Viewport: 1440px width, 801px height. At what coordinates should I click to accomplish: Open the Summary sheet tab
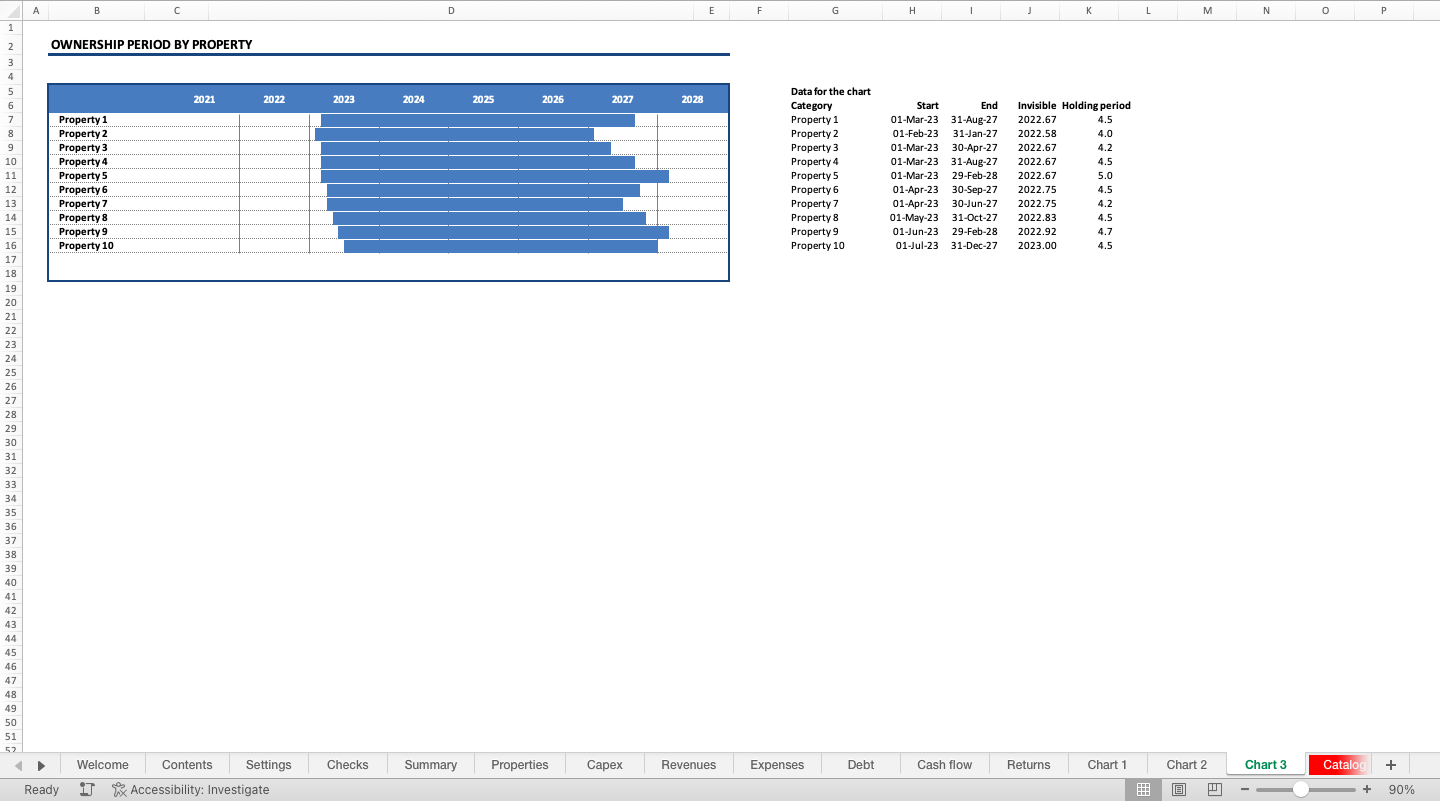click(431, 764)
